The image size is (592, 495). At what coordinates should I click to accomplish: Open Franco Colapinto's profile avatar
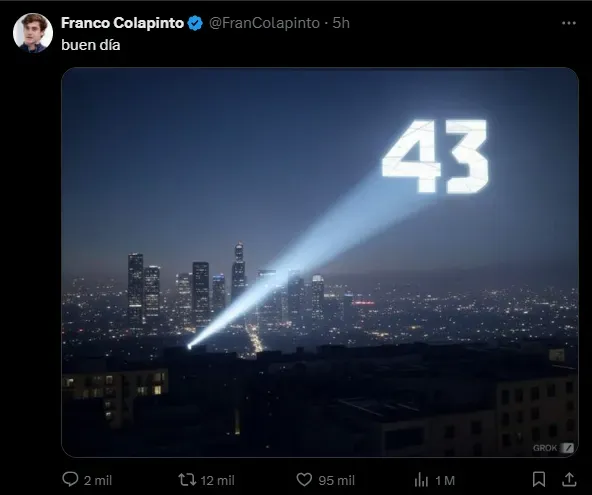(33, 33)
